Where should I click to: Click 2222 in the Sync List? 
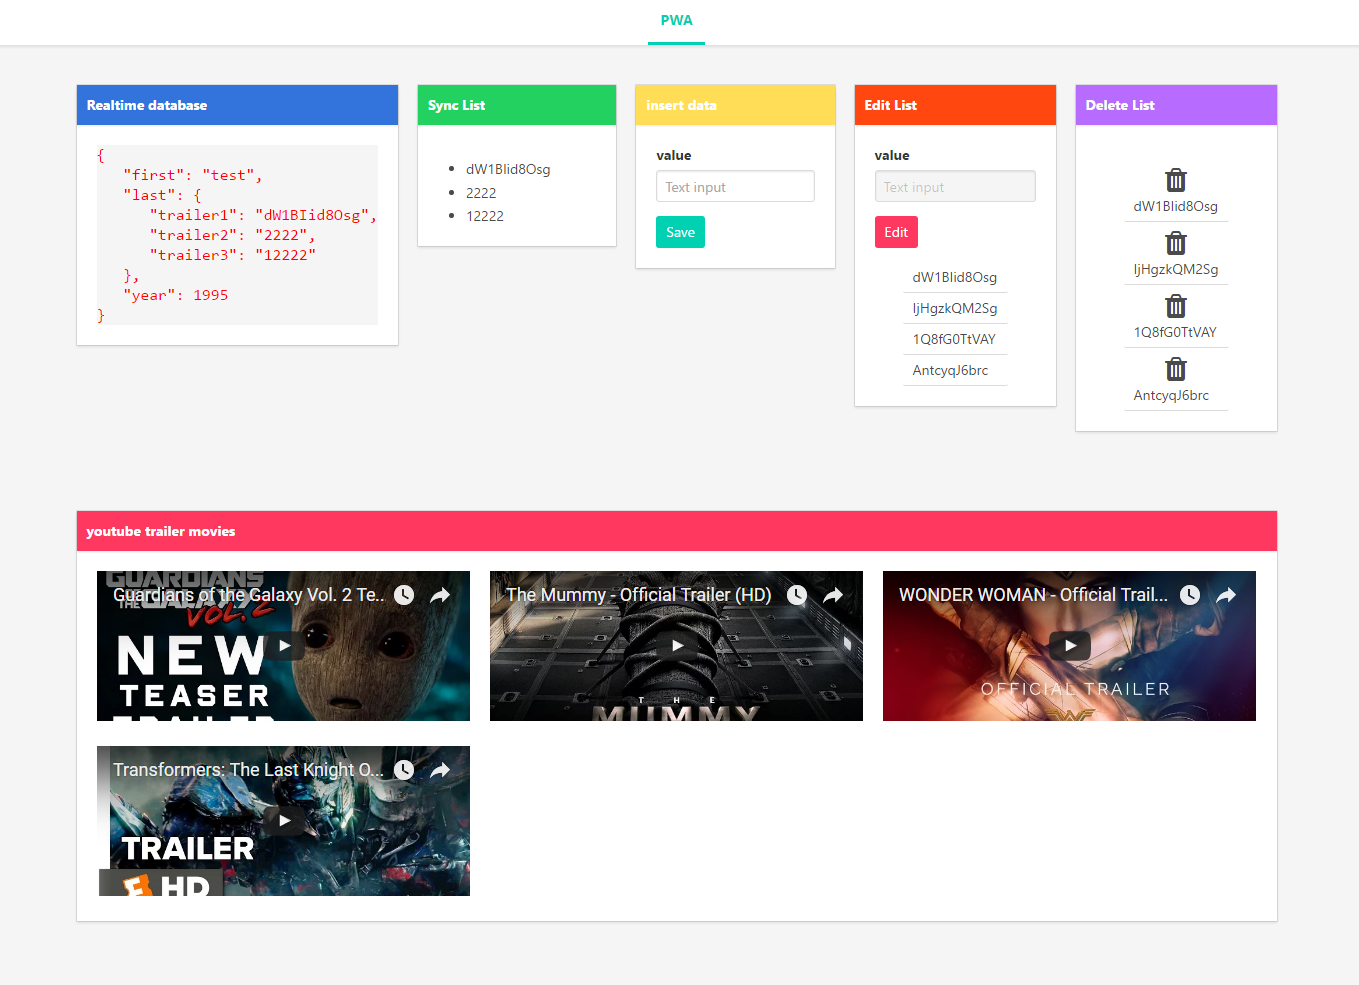pyautogui.click(x=481, y=193)
